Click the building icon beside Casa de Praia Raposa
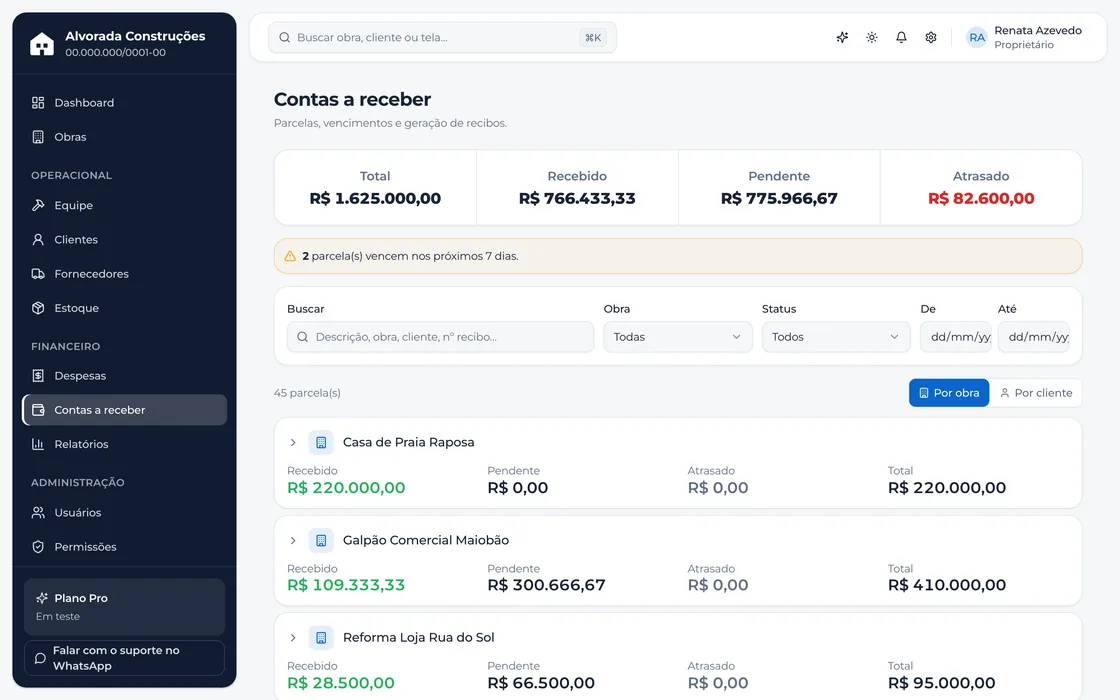The image size is (1120, 700). tap(321, 442)
